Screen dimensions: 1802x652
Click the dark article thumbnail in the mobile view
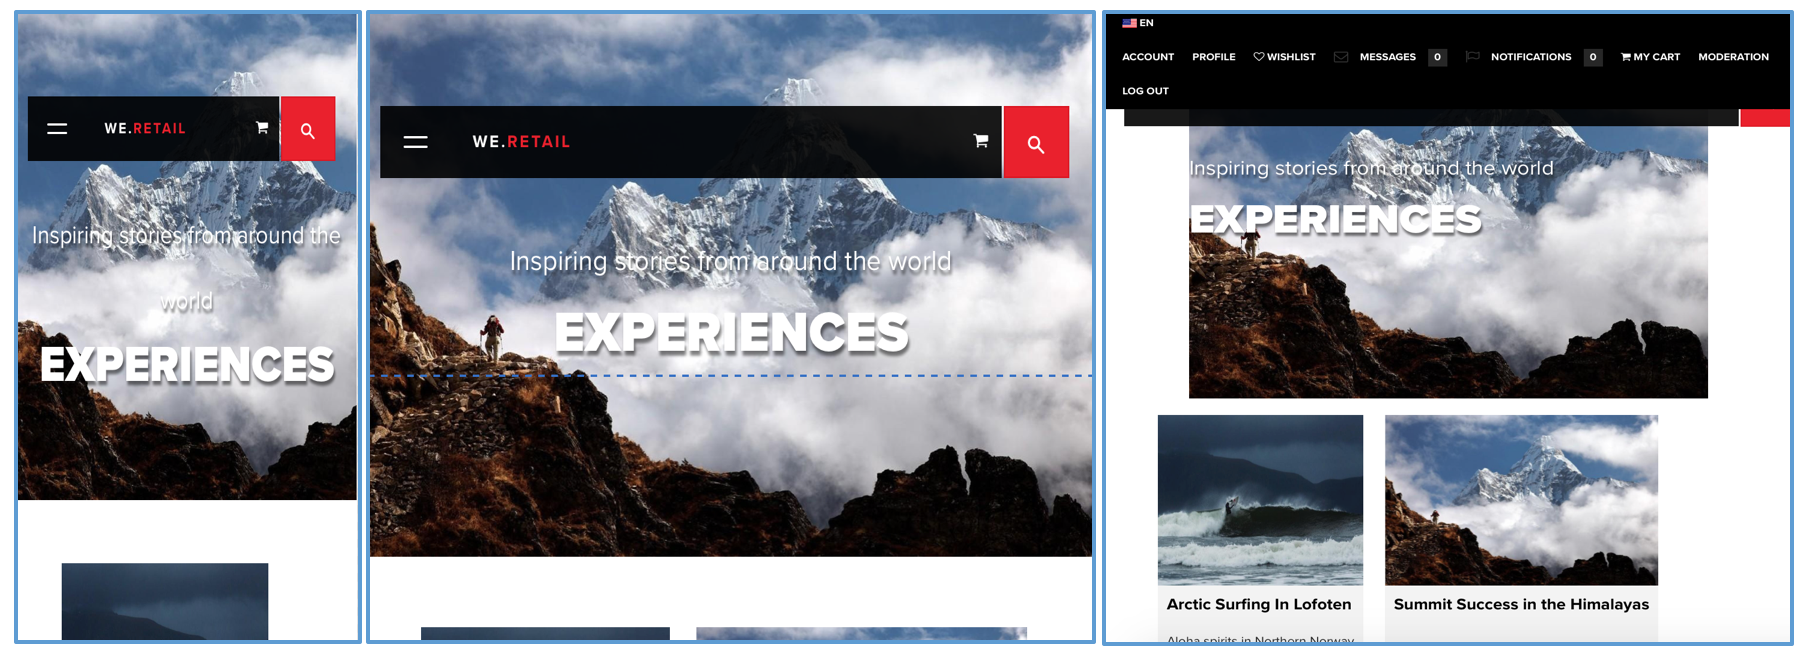tap(165, 601)
